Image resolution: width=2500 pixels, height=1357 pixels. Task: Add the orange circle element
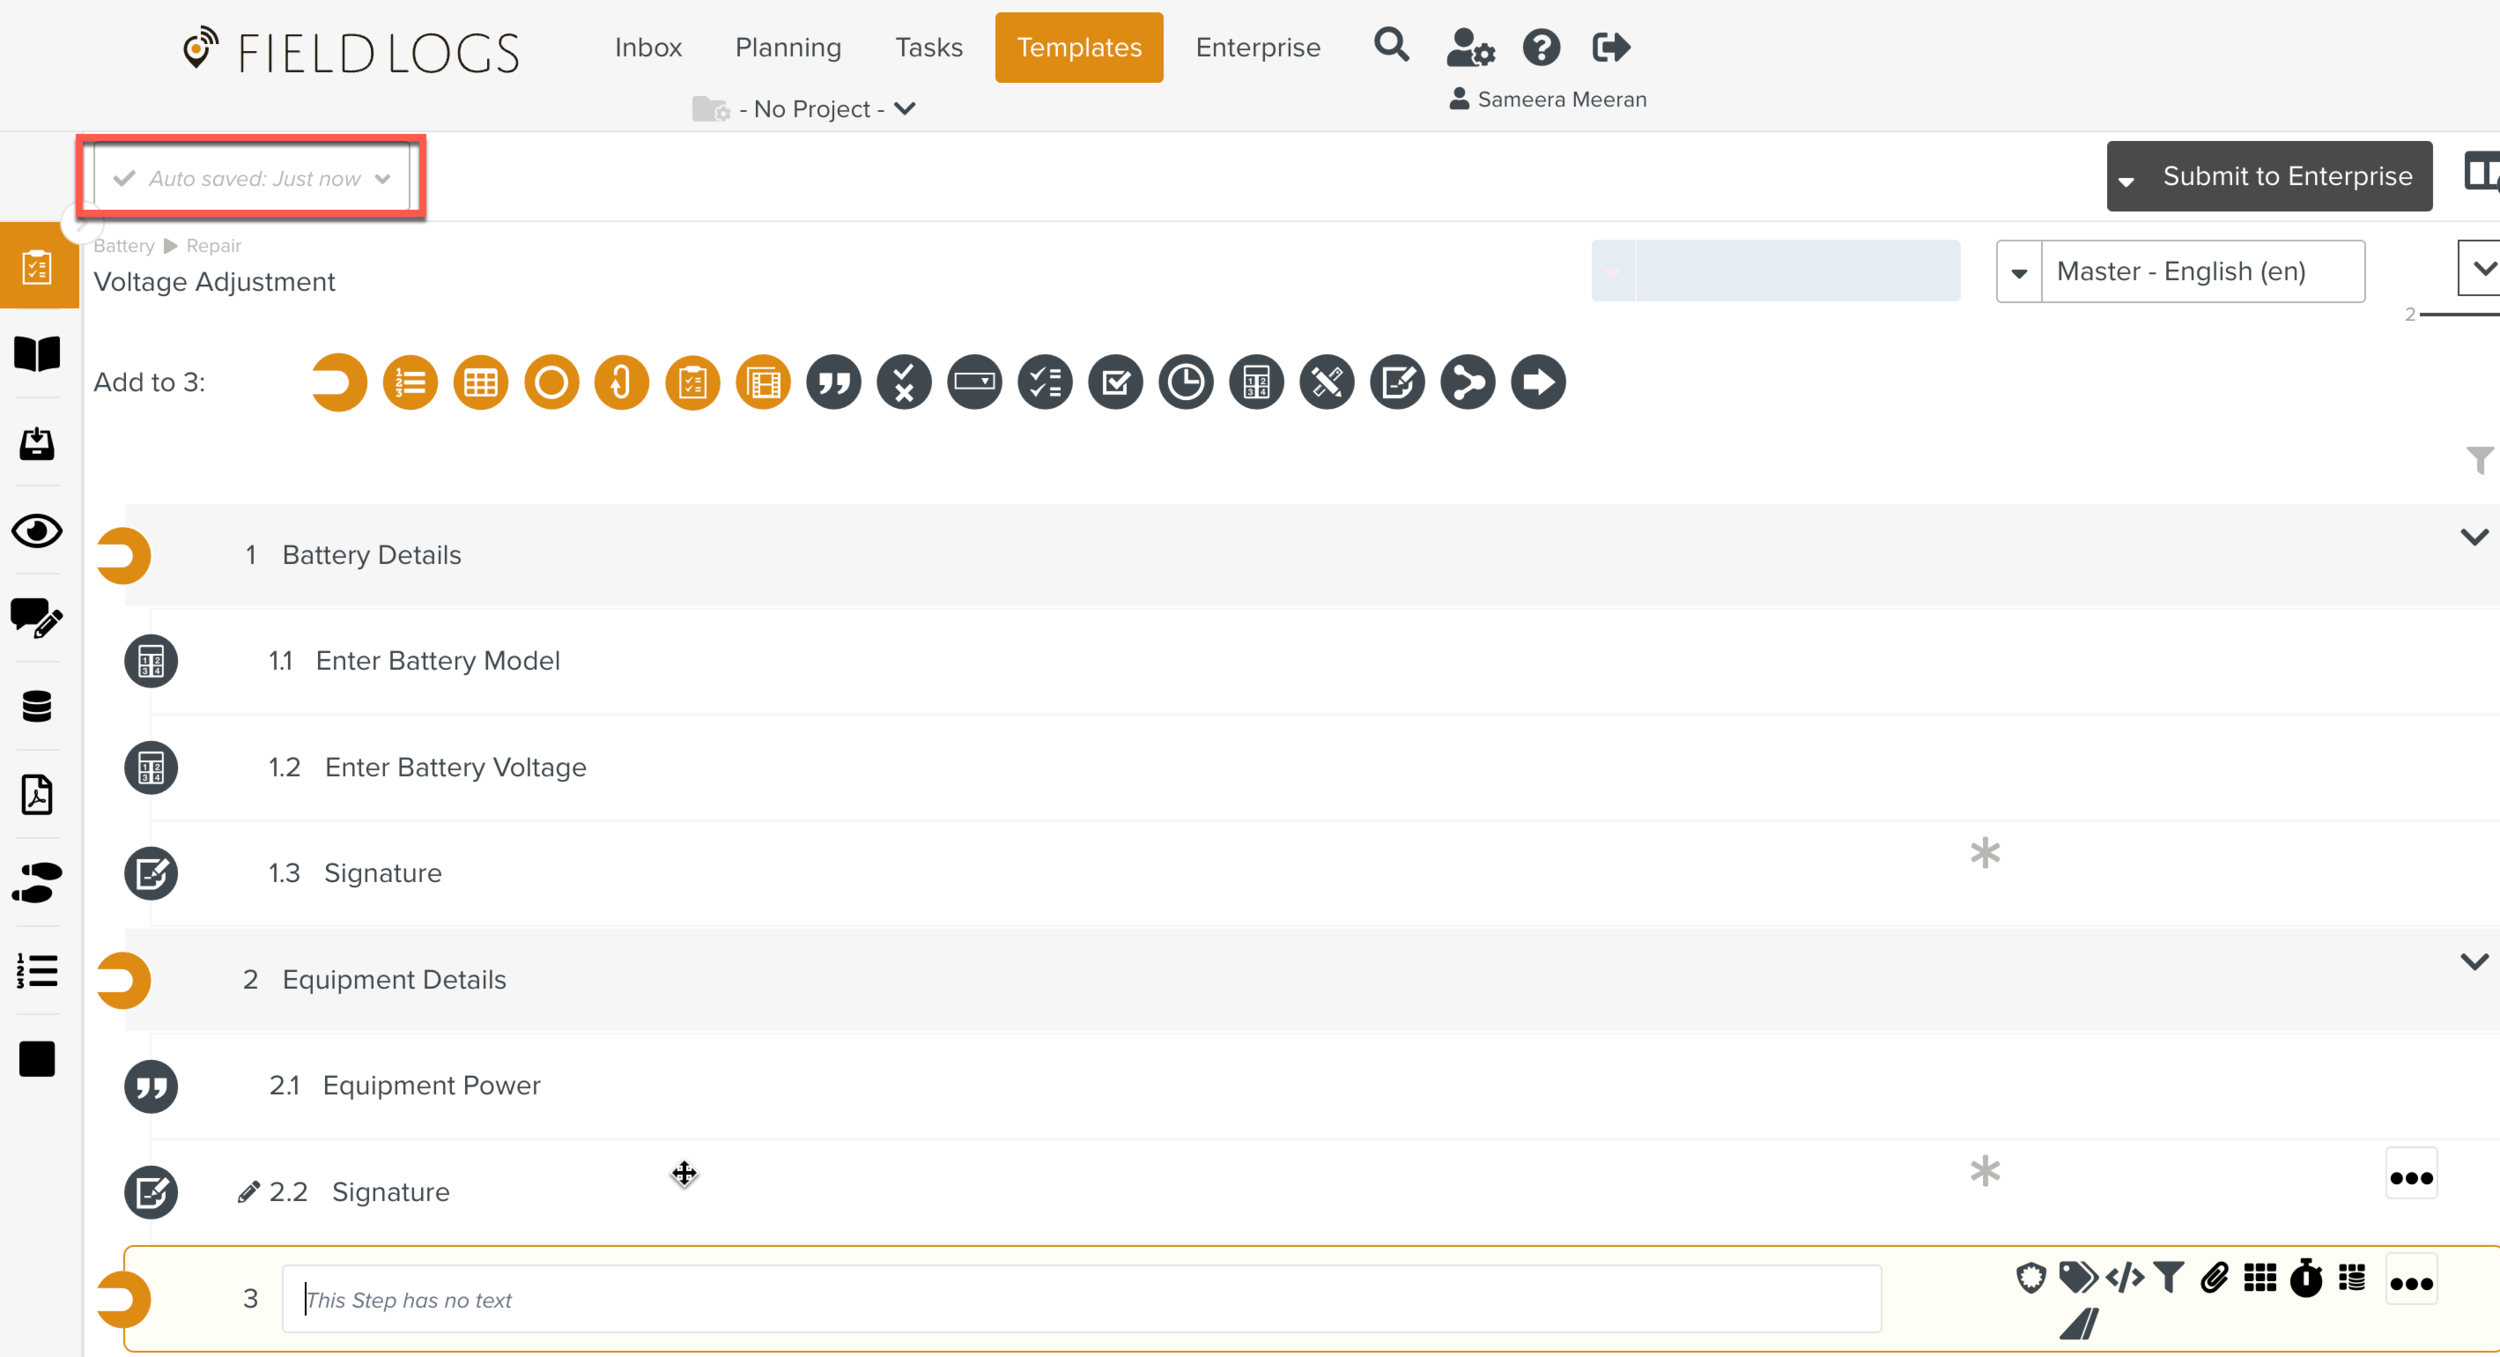pyautogui.click(x=551, y=382)
